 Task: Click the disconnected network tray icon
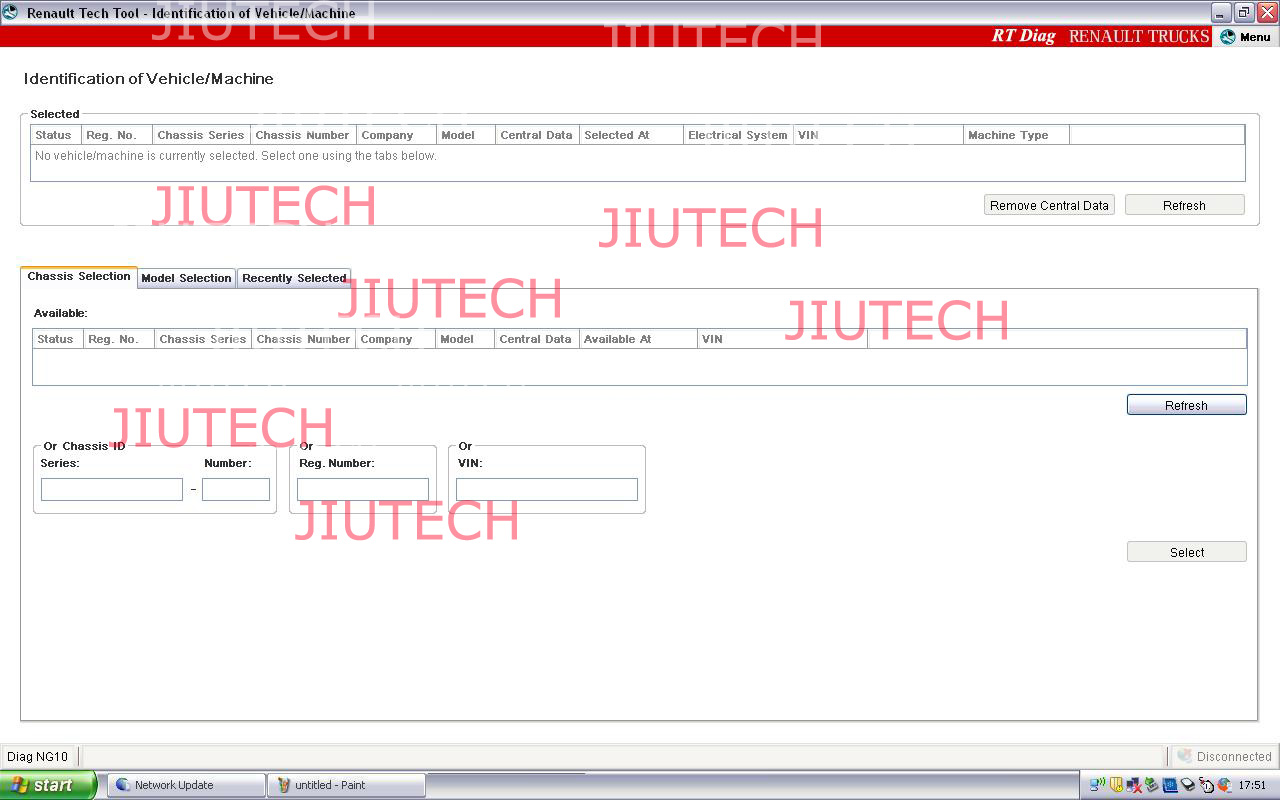coord(1134,785)
